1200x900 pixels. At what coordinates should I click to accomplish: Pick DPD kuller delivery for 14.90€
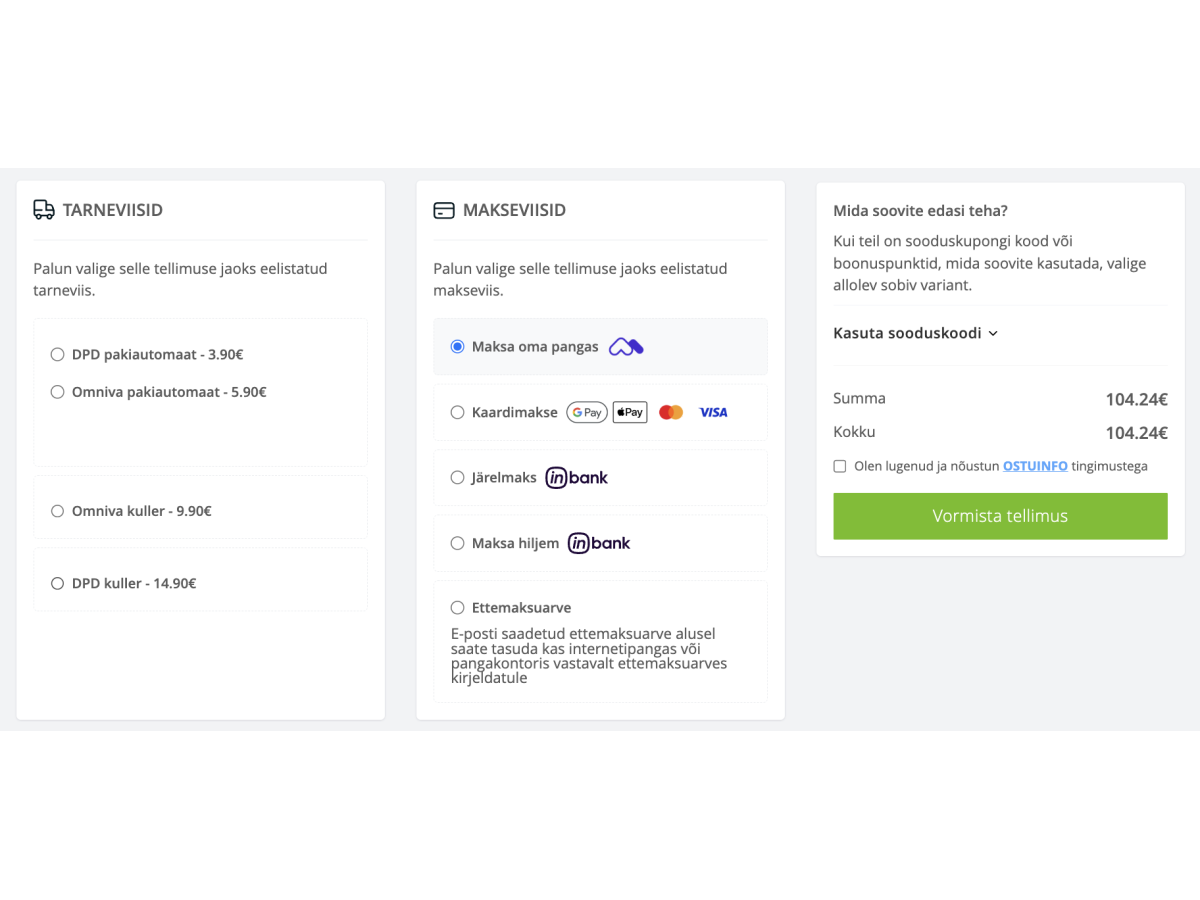(58, 583)
